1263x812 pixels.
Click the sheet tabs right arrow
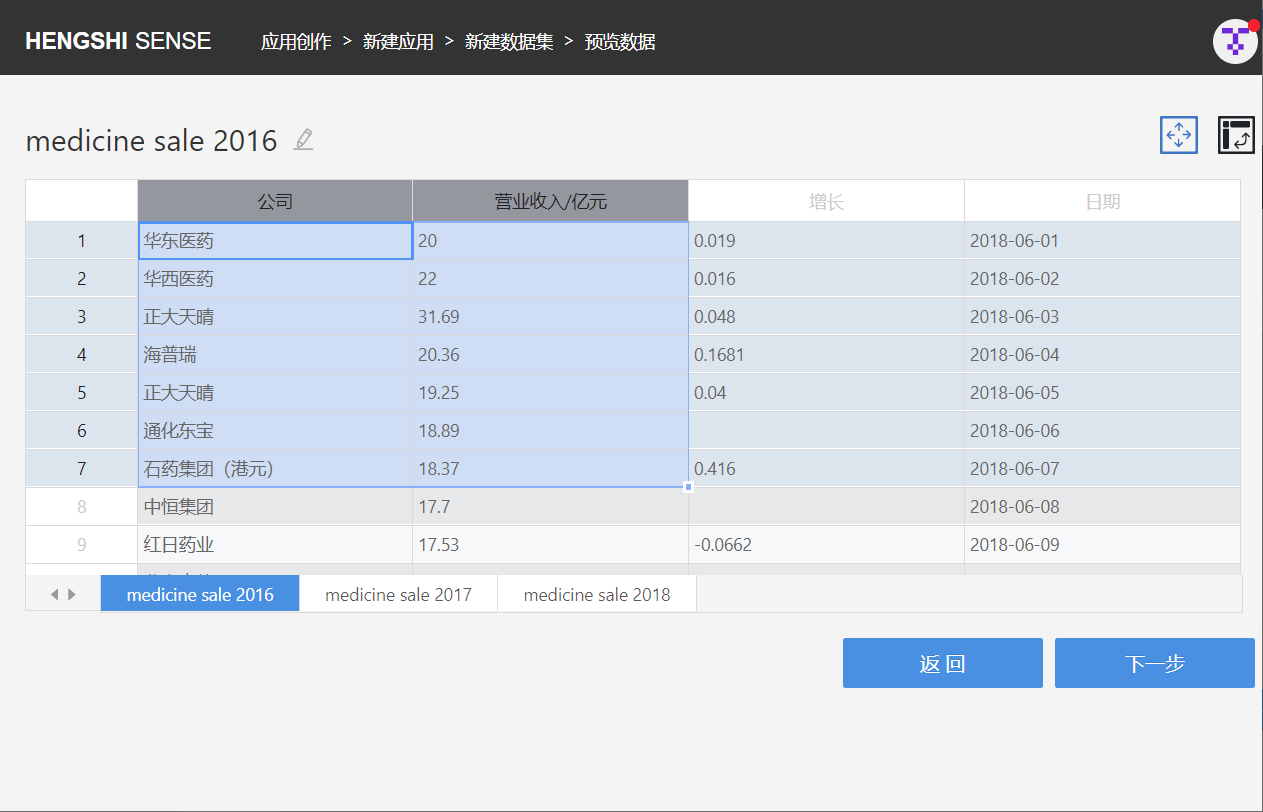point(72,594)
